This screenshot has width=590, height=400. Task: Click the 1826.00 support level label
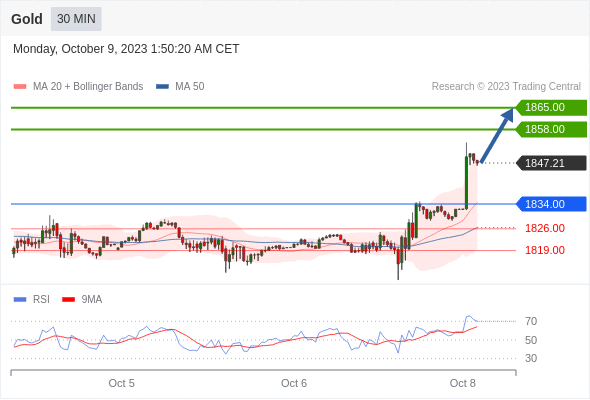[x=545, y=228]
